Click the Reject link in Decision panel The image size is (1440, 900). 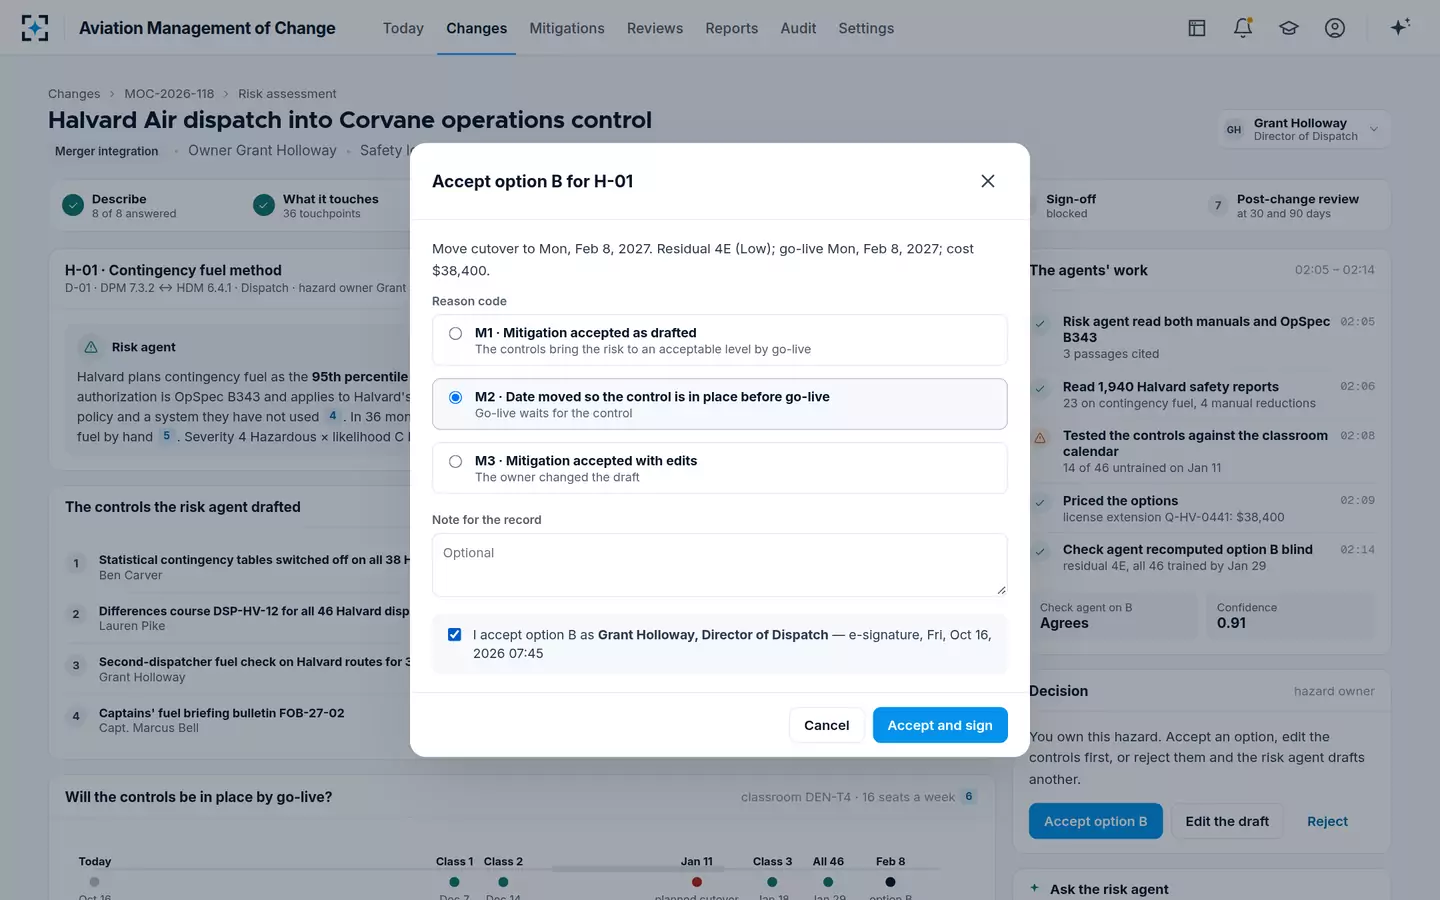pos(1327,821)
